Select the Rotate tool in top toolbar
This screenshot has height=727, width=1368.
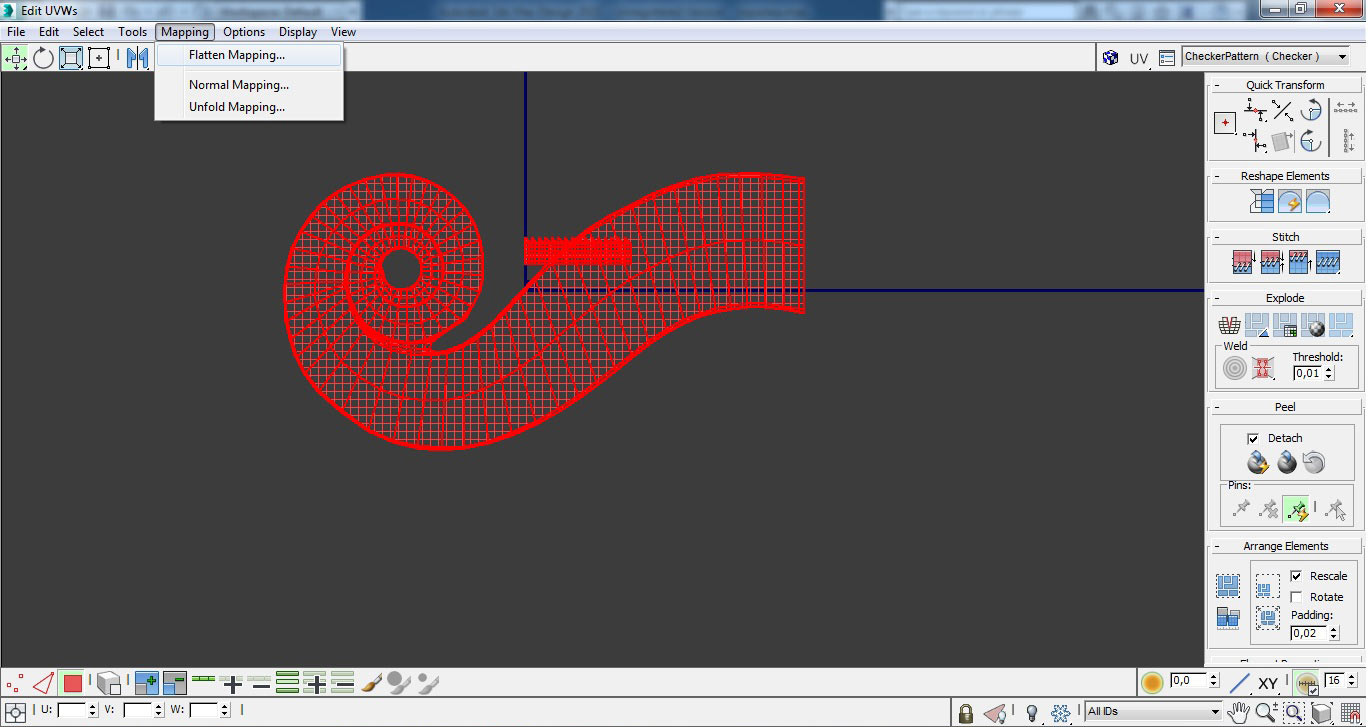click(x=43, y=58)
